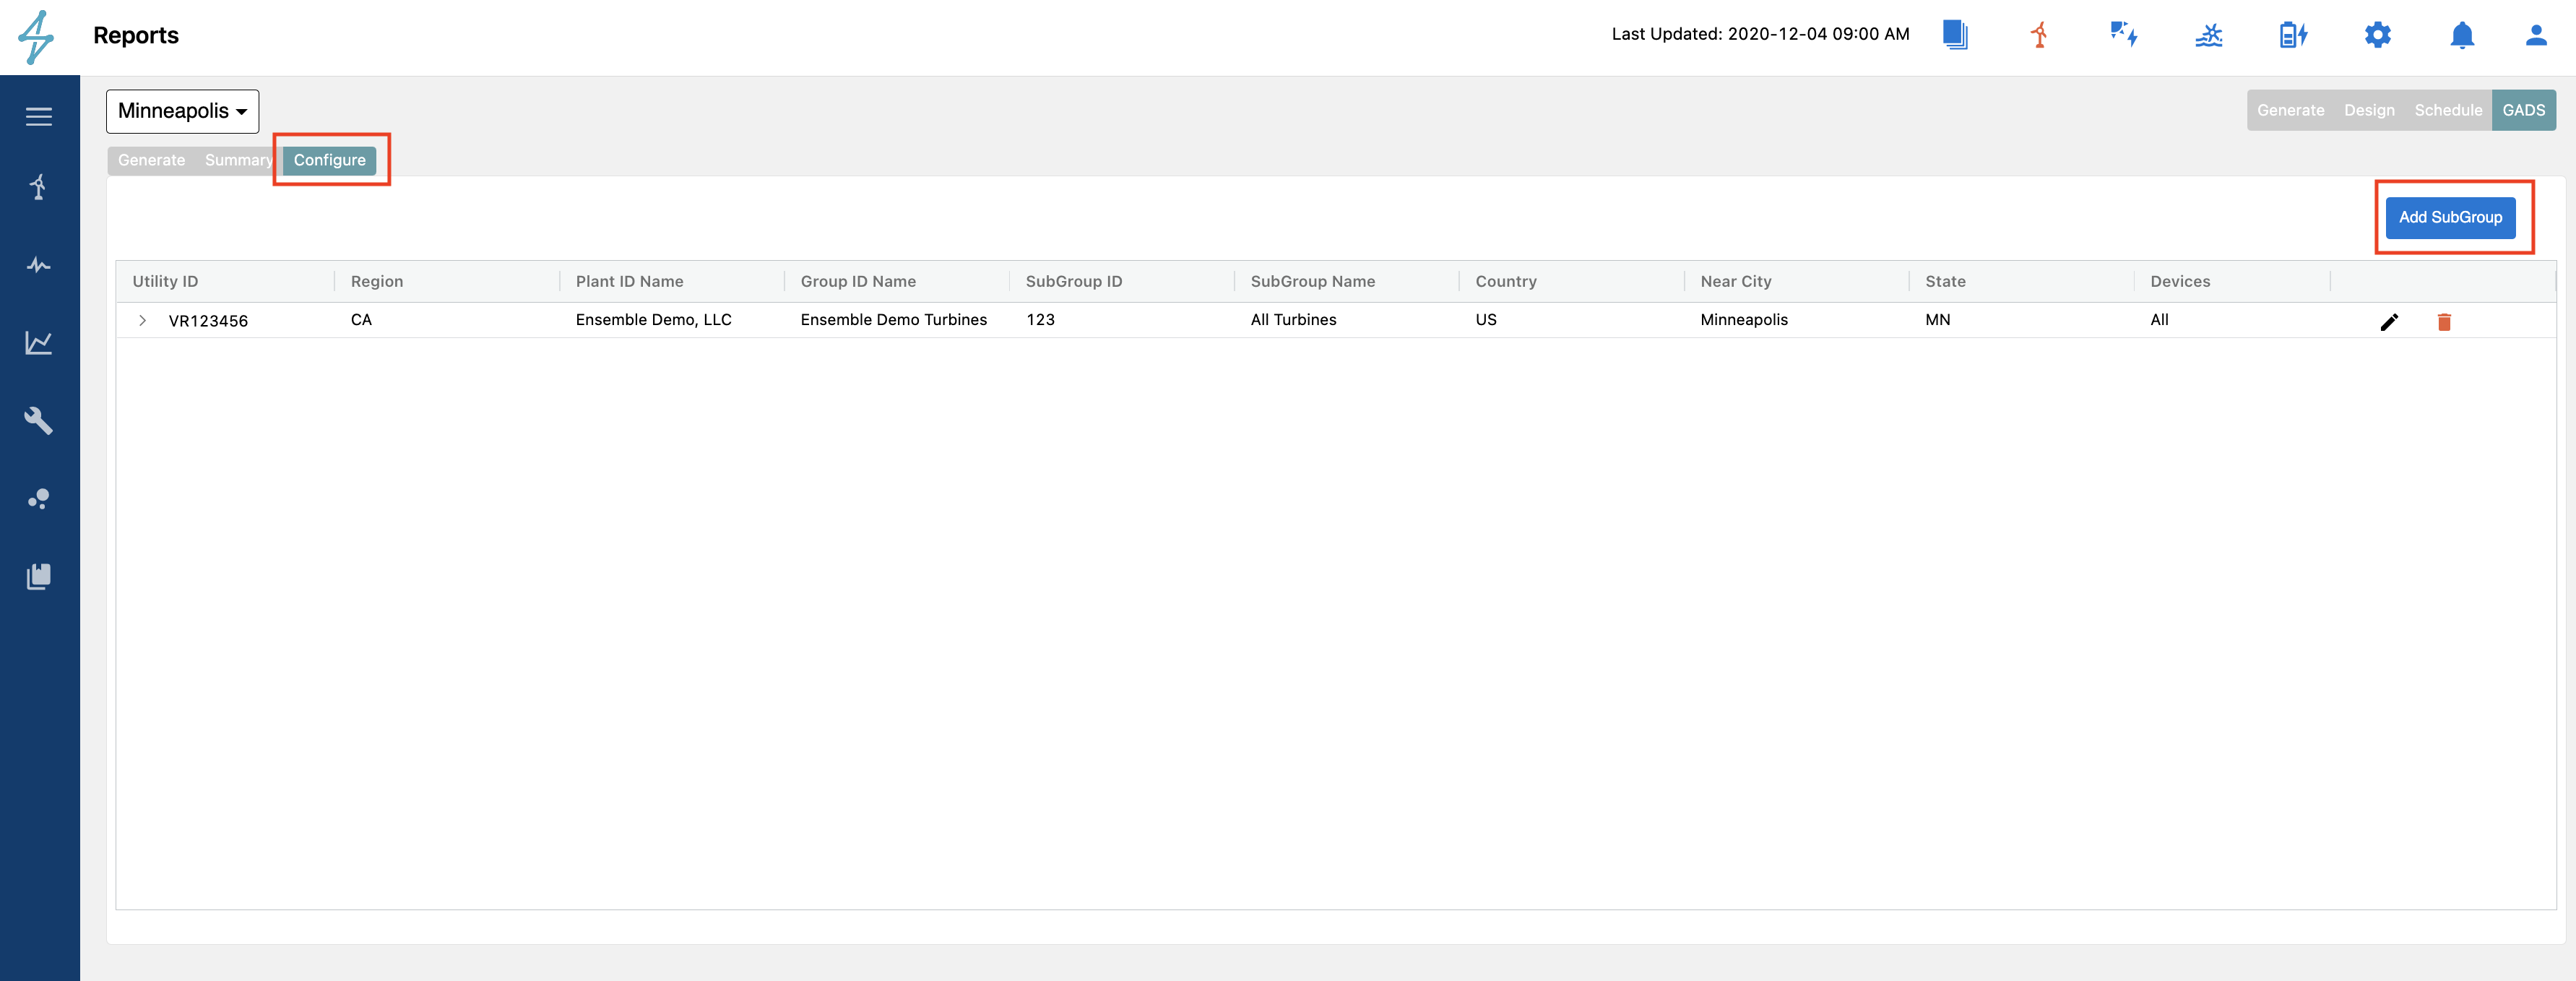Delete the All Turbines subgroup row
This screenshot has height=981, width=2576.
[x=2444, y=322]
